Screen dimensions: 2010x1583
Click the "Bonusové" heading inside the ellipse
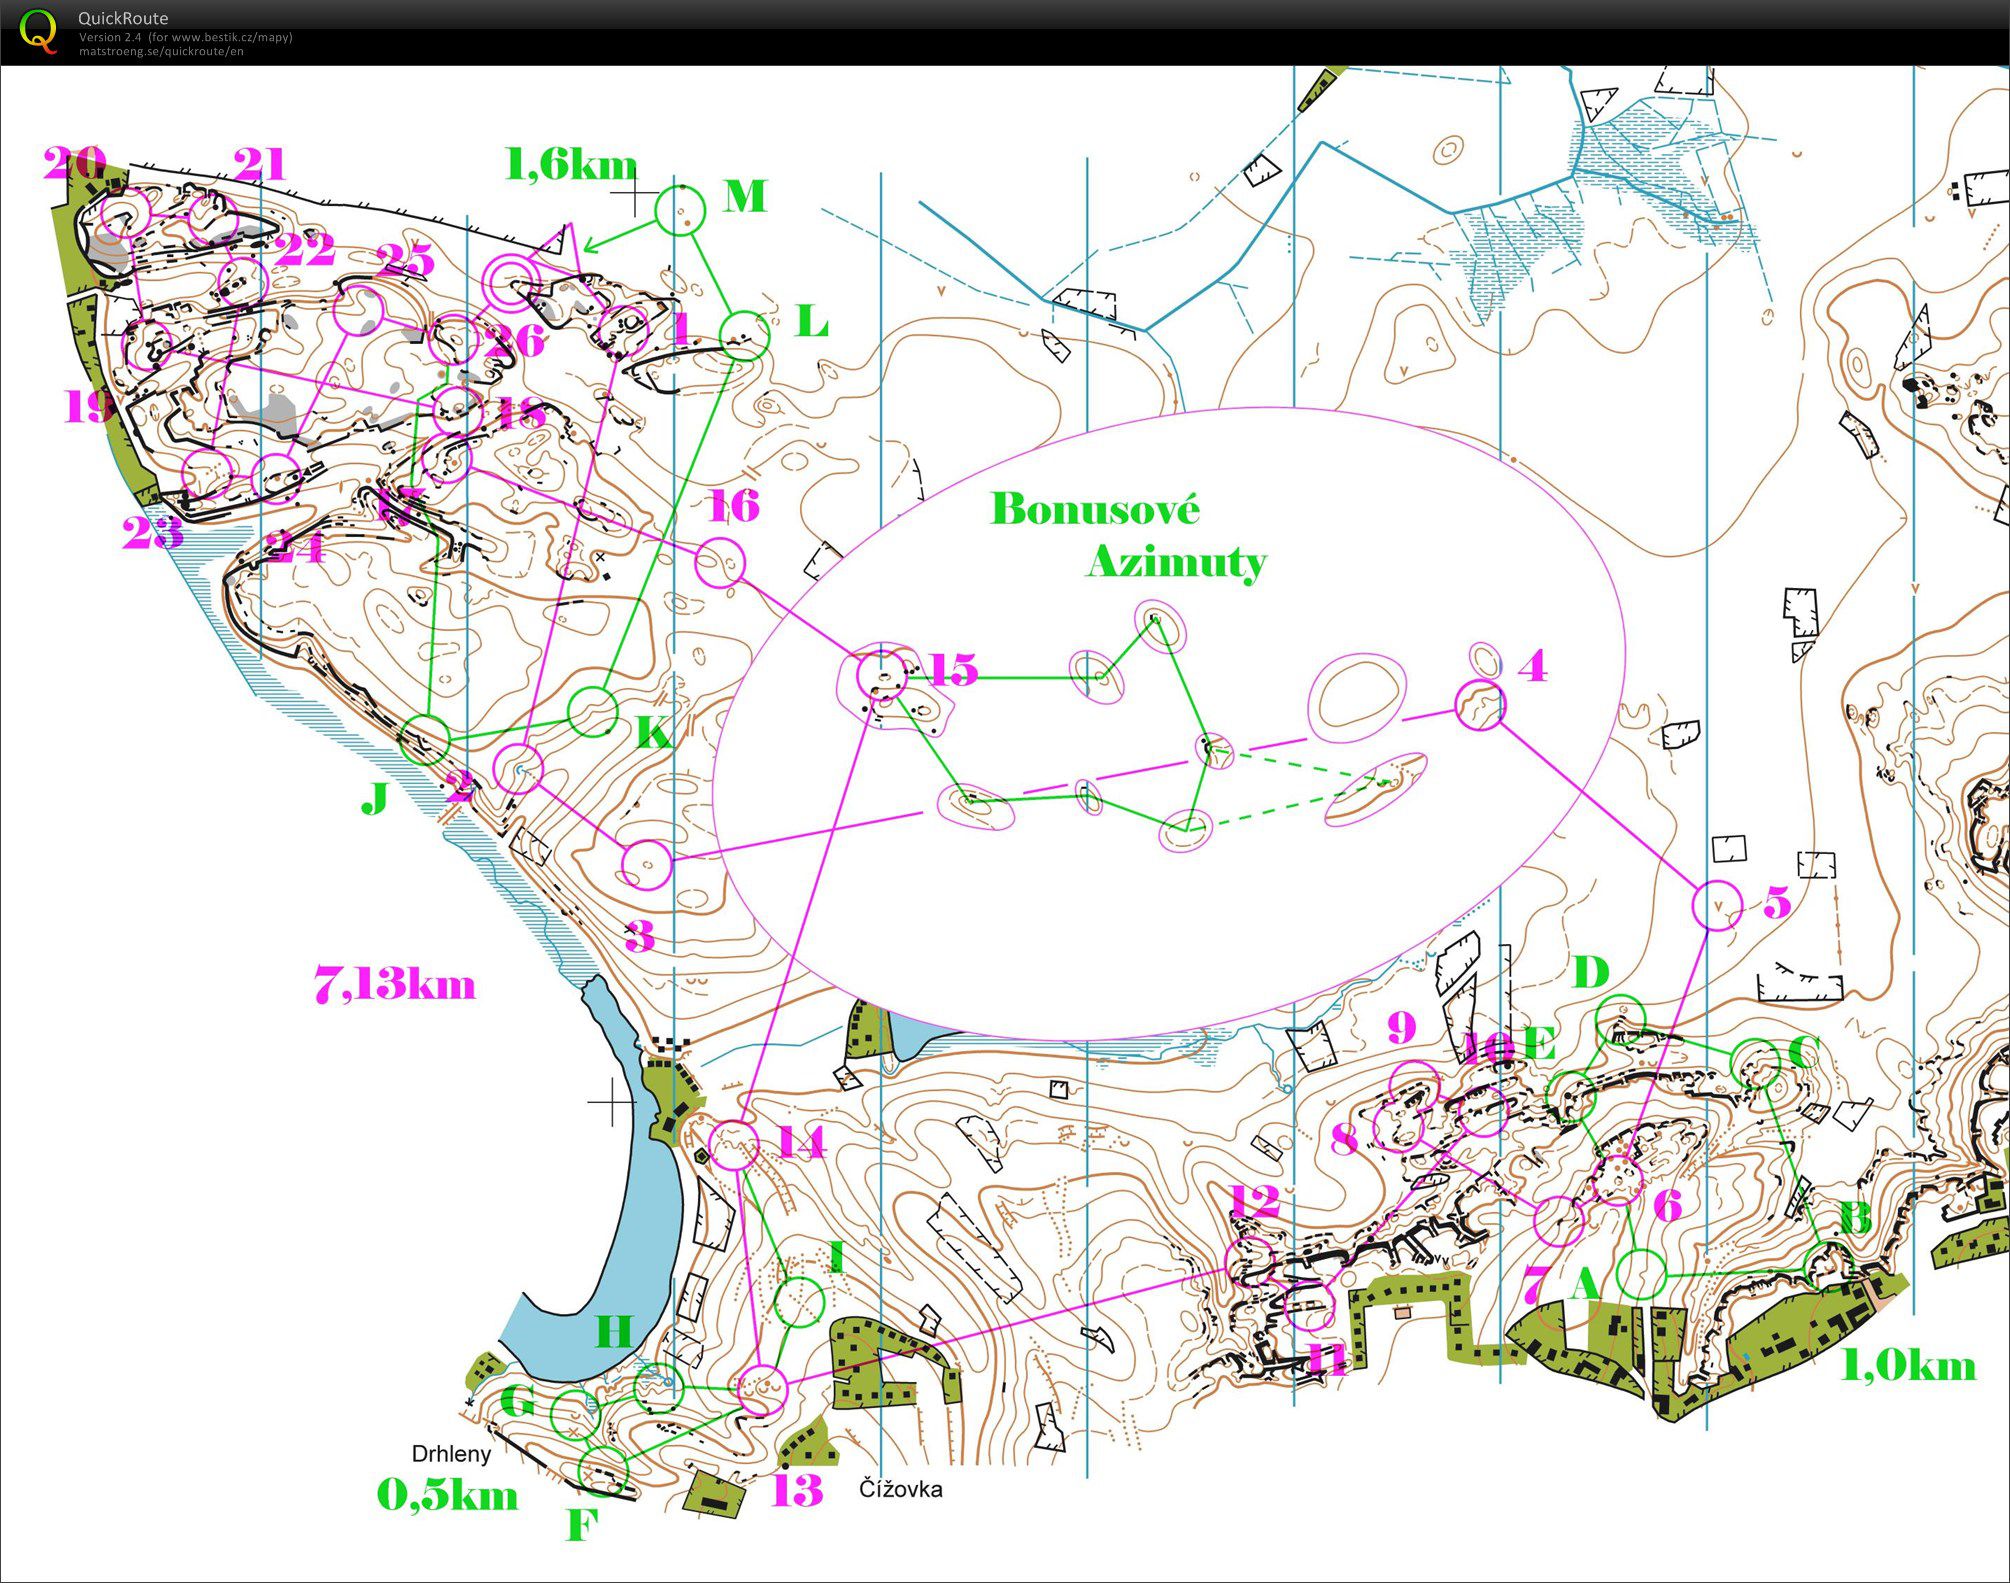pos(1095,509)
